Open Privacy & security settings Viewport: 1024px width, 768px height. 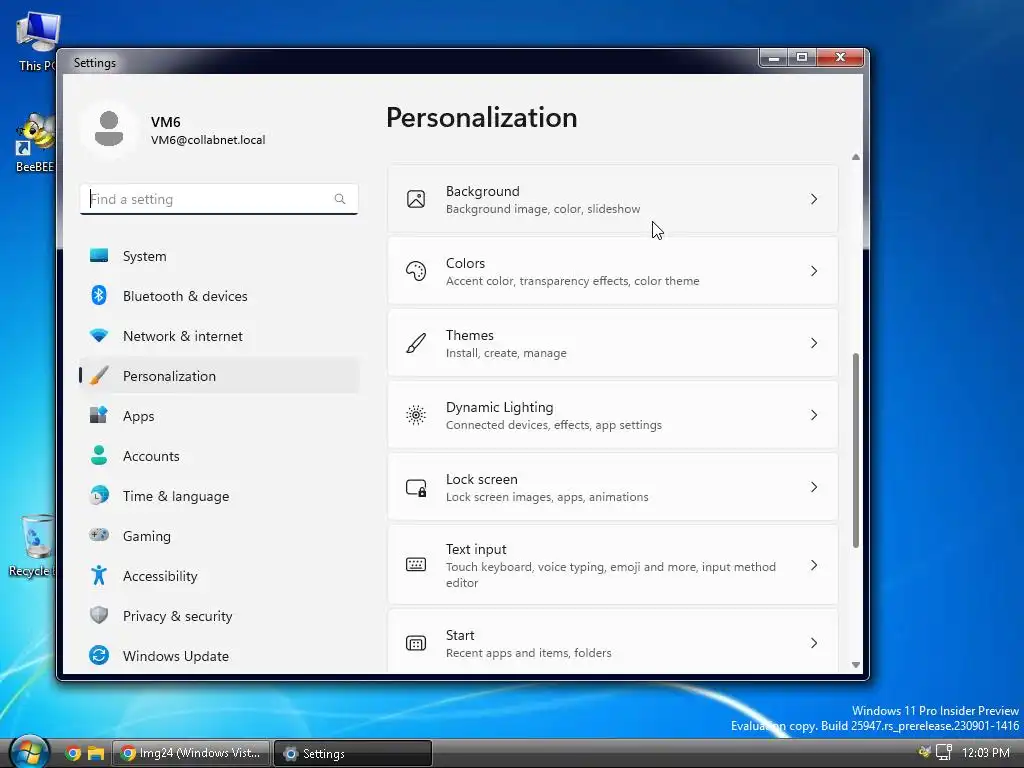tap(219, 616)
